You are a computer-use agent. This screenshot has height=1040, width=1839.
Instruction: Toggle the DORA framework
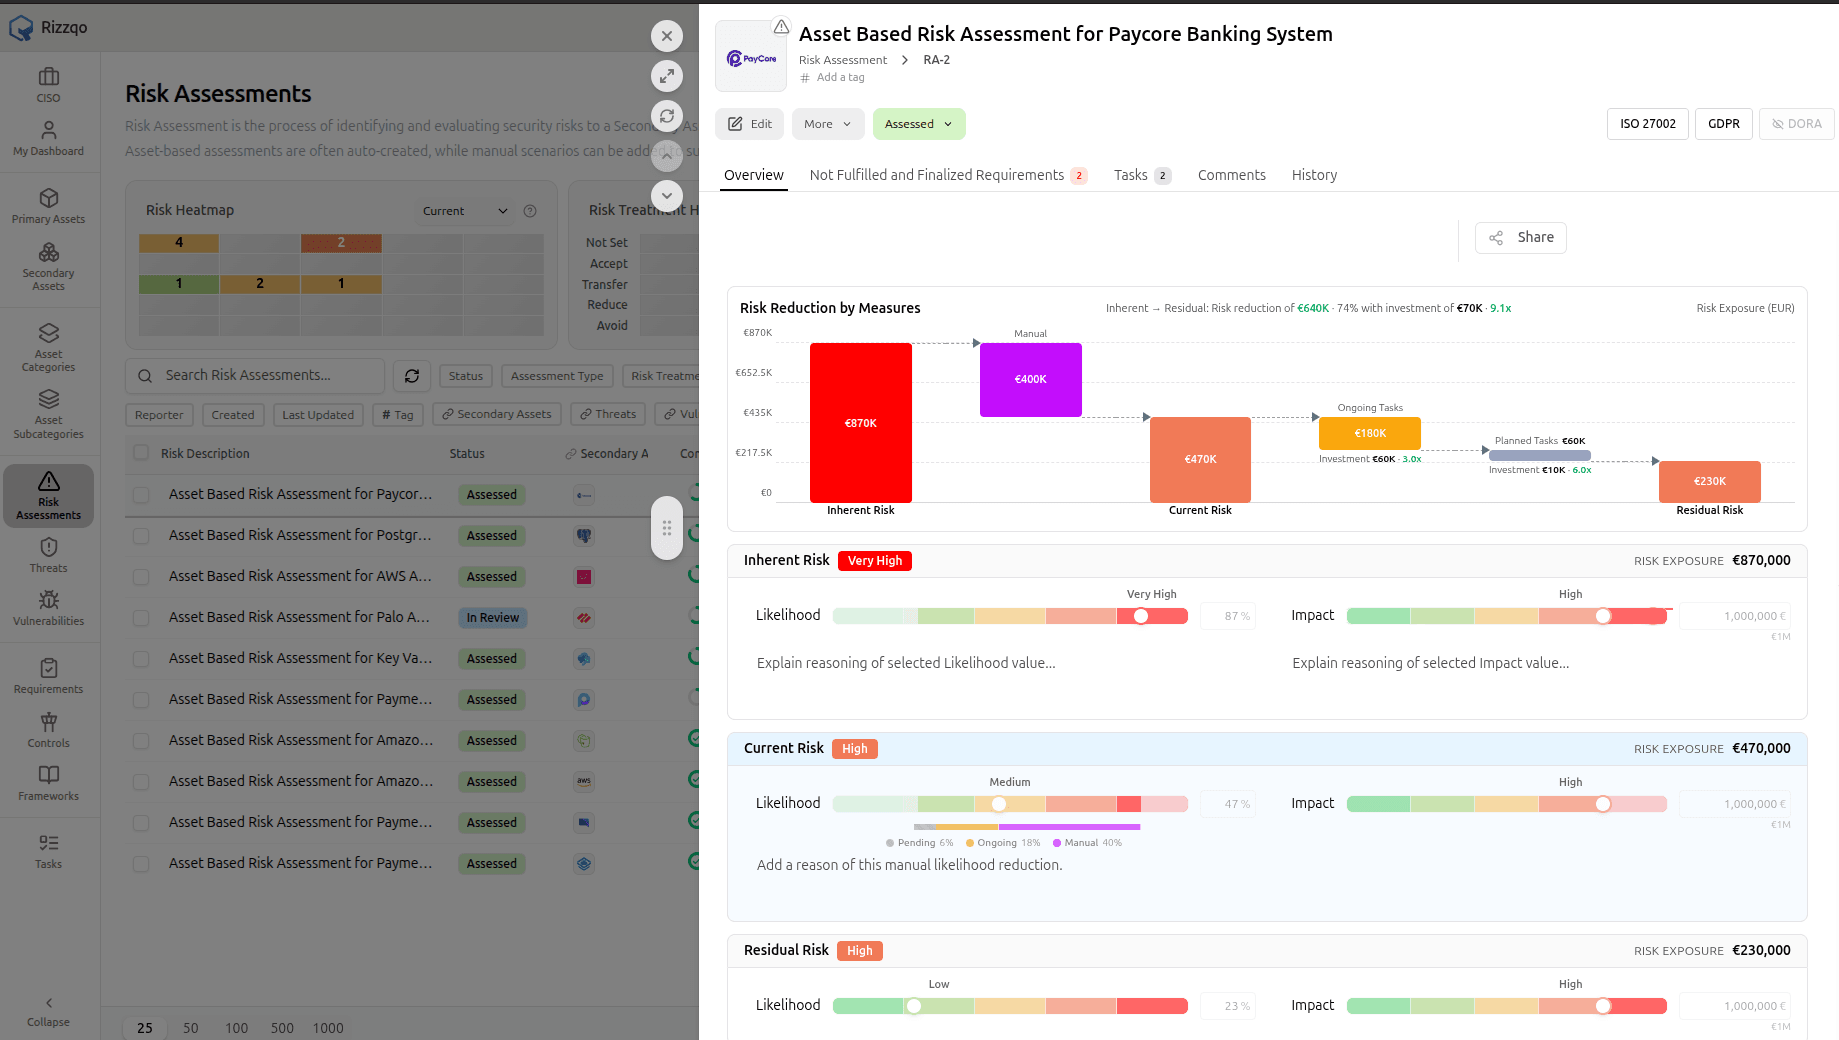pos(1797,124)
